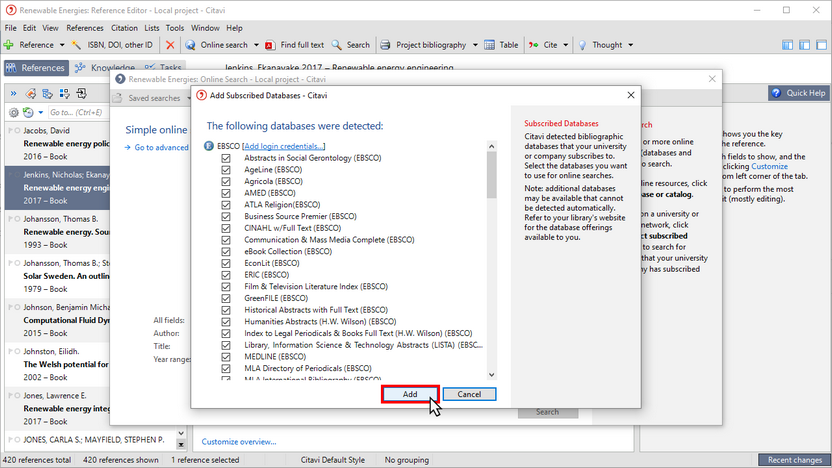This screenshot has height=468, width=832.
Task: Uncheck Abstracts in Social Gerontology (EBSCO)
Action: pos(226,158)
